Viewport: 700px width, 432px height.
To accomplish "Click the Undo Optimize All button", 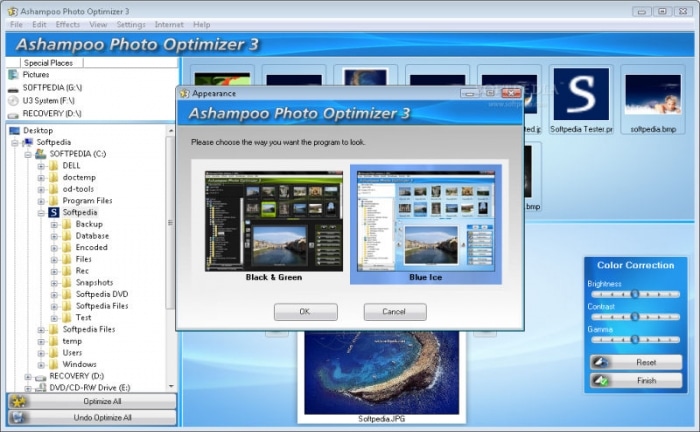I will (x=92, y=418).
